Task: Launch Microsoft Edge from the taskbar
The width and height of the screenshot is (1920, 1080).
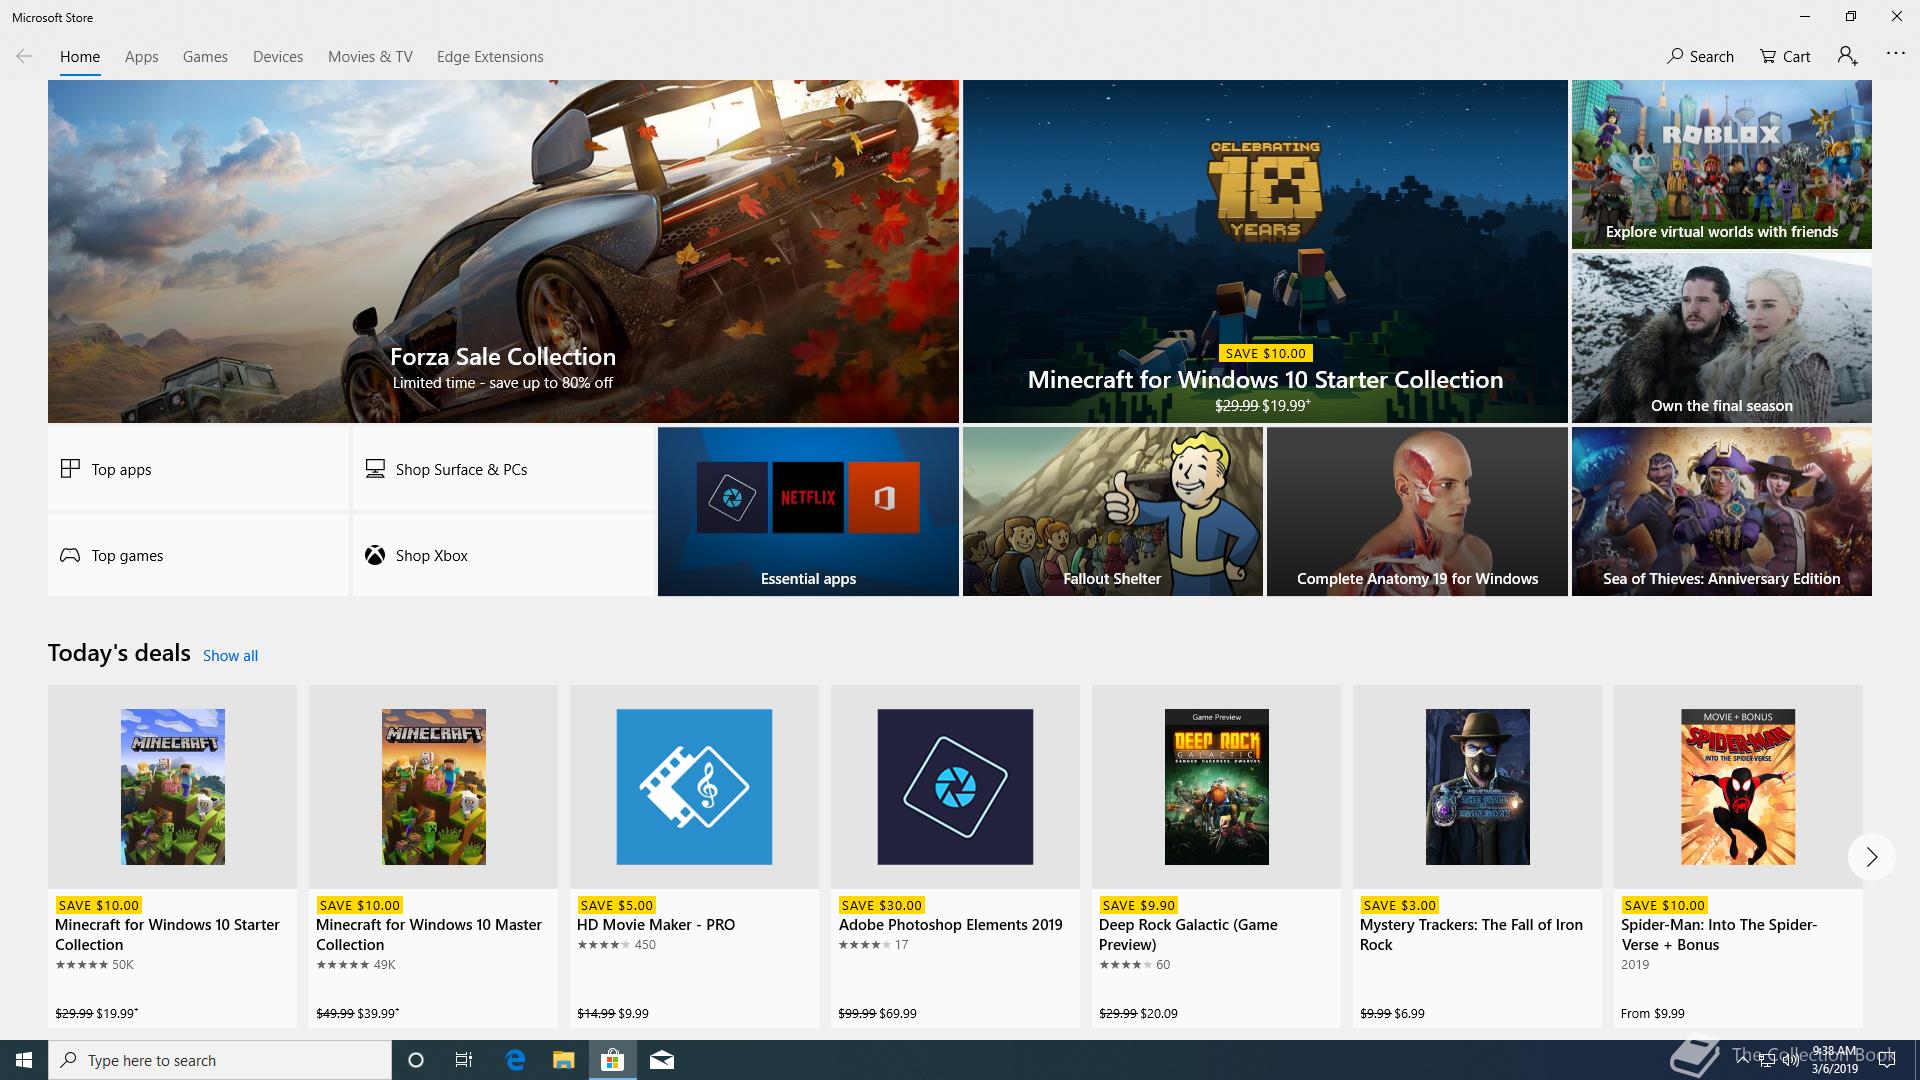Action: (x=515, y=1060)
